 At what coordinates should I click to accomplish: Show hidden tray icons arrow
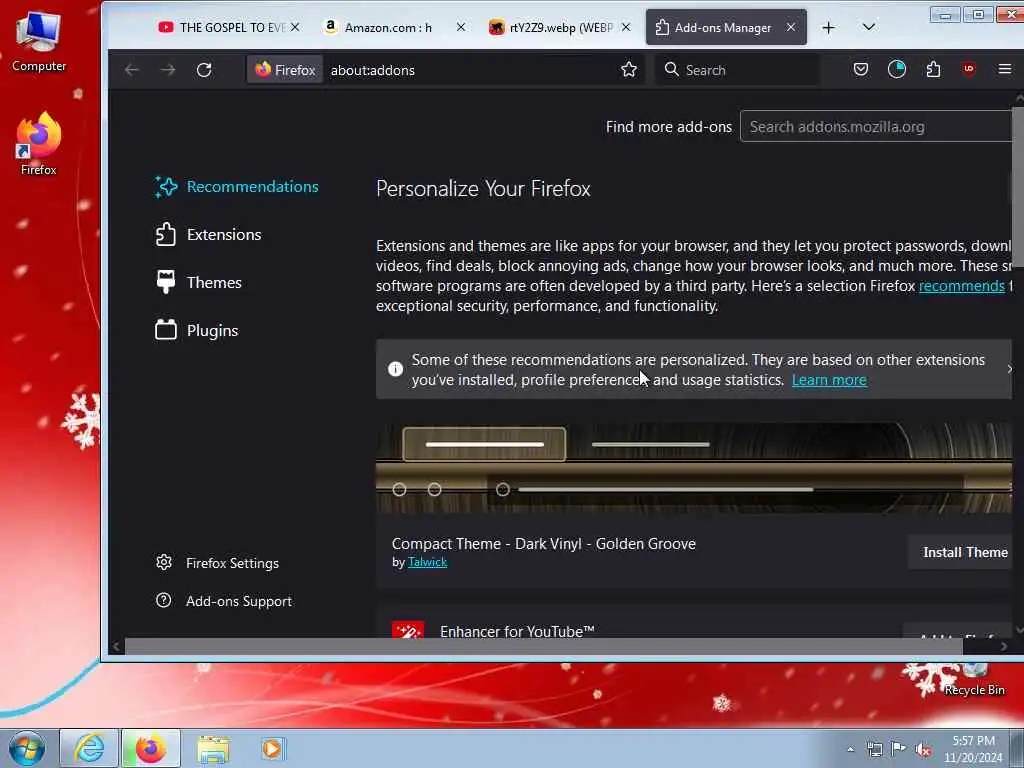click(850, 750)
